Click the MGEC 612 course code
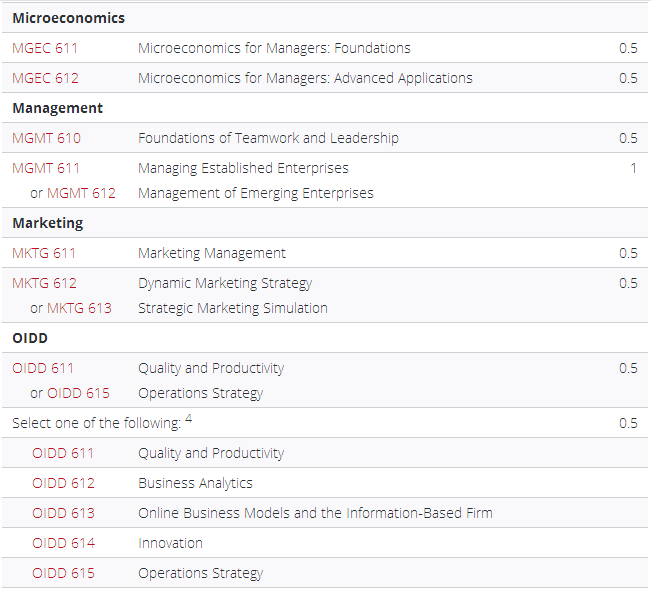The image size is (651, 591). coord(45,78)
